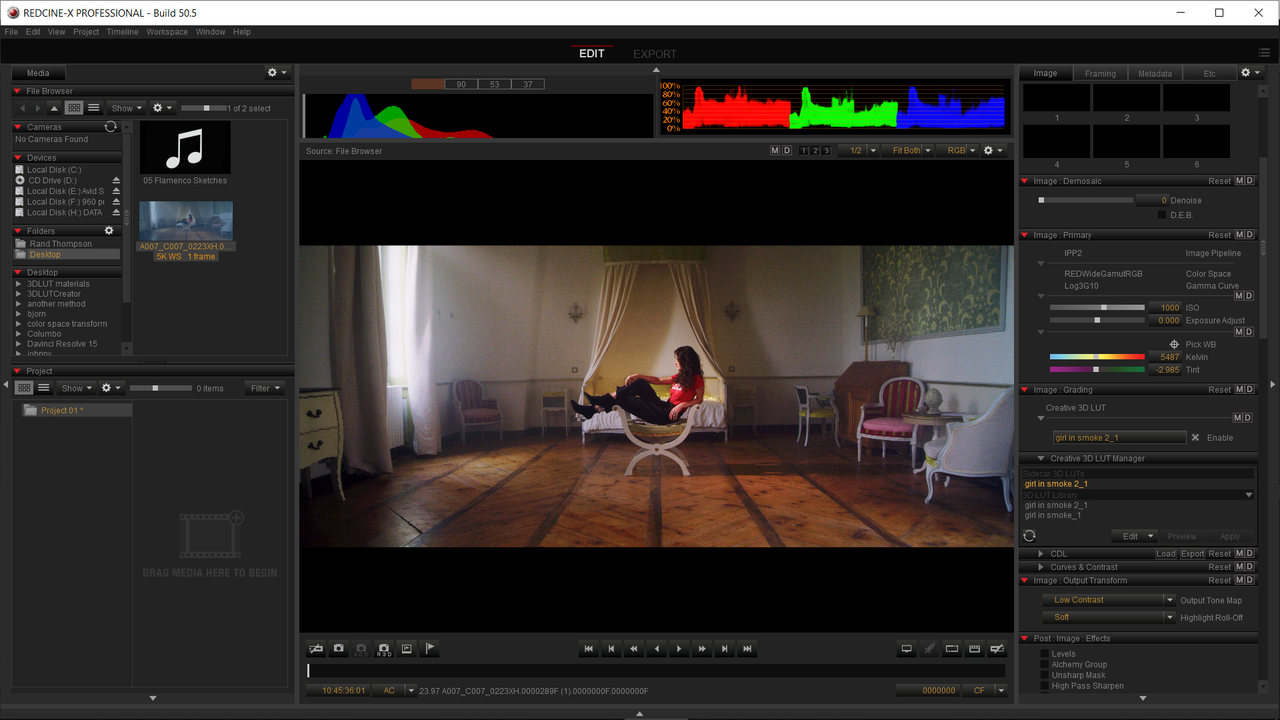Add a marker with the flag icon

coord(430,649)
